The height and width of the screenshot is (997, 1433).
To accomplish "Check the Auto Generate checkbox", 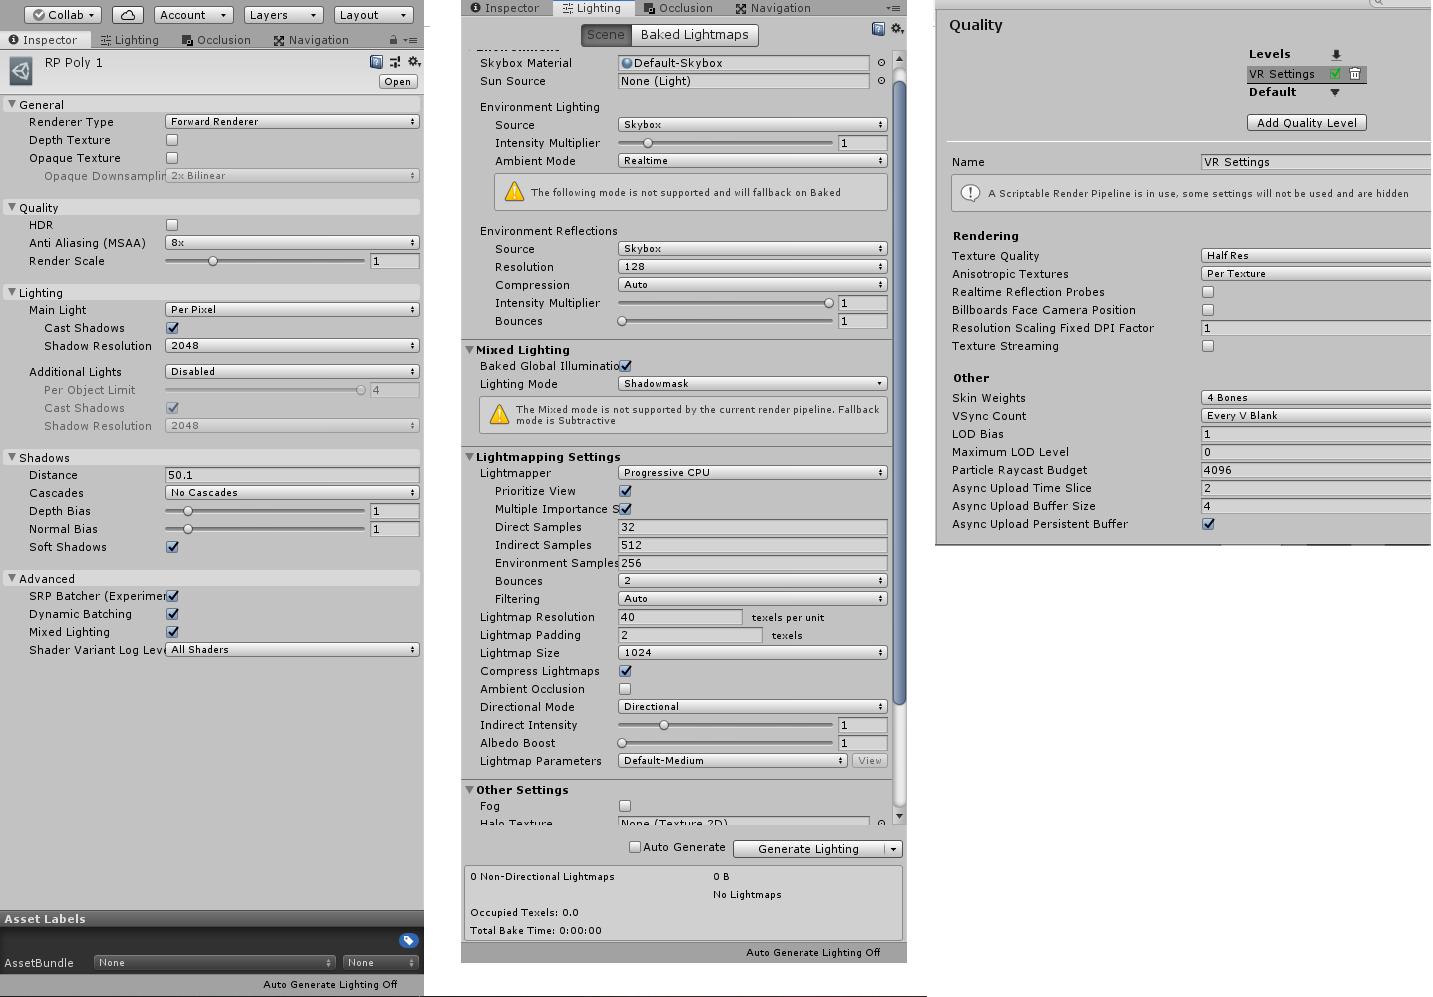I will (x=634, y=847).
